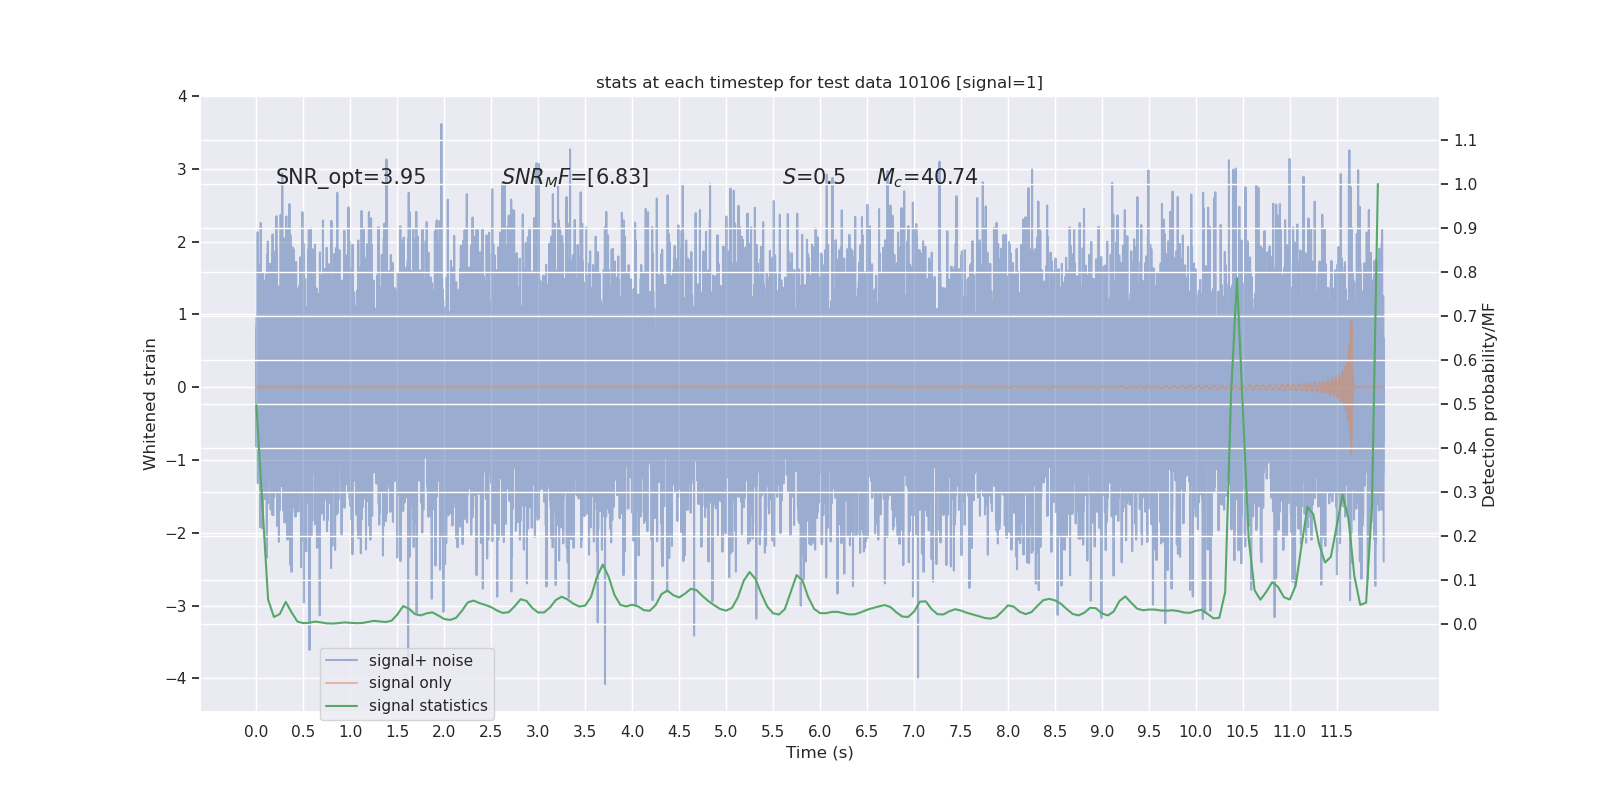
Task: Select Time axis tick label 8.5
Action: point(1055,731)
